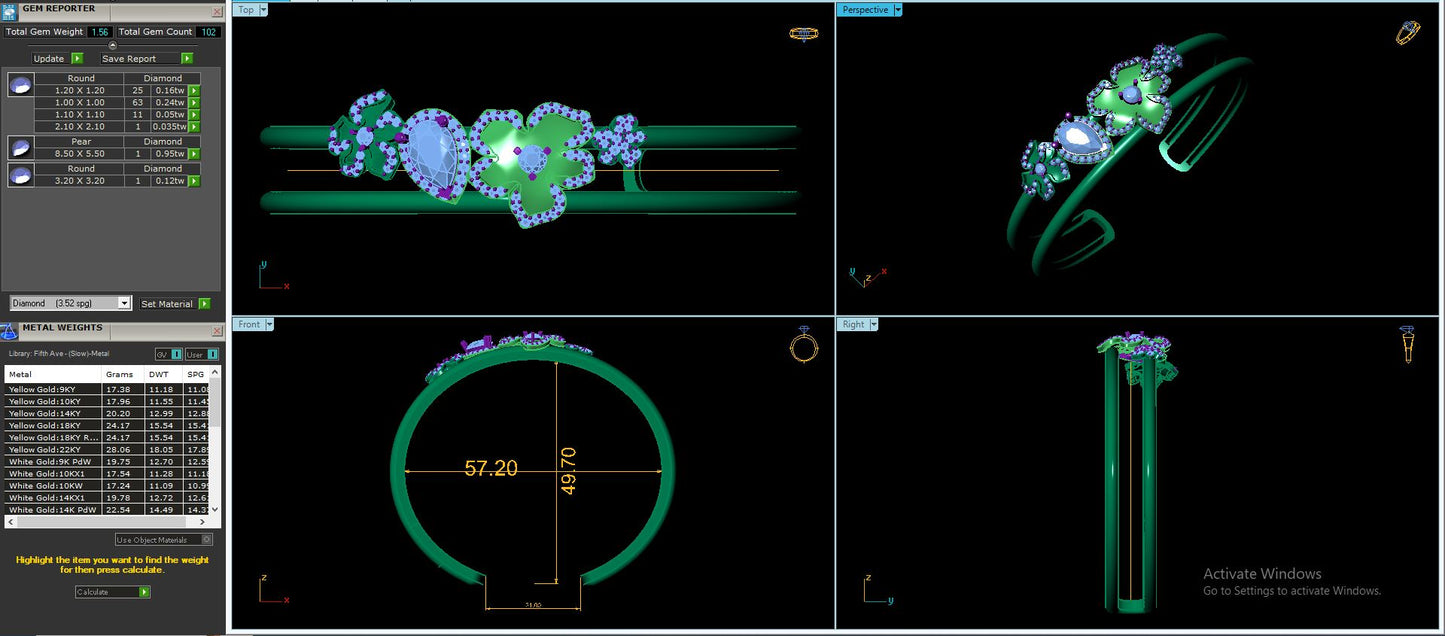The height and width of the screenshot is (636, 1445).
Task: Click green arrow next to Set Material
Action: click(204, 304)
